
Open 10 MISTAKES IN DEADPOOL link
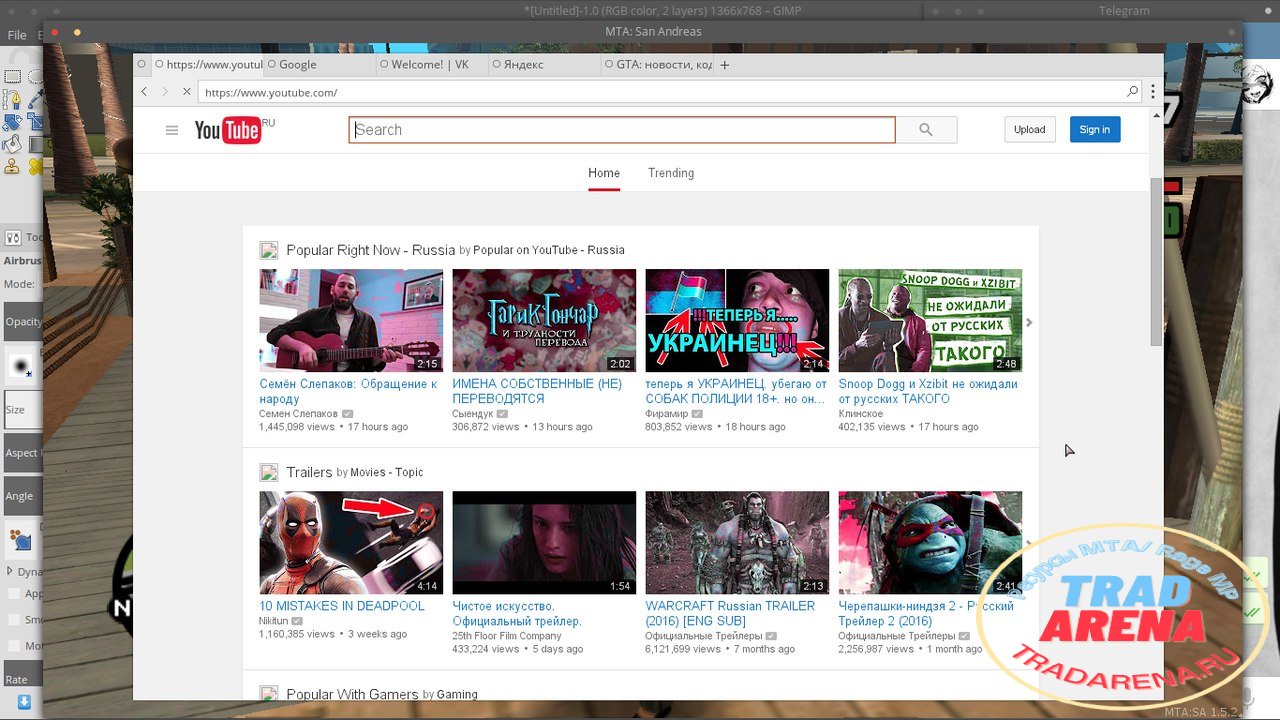pos(342,606)
